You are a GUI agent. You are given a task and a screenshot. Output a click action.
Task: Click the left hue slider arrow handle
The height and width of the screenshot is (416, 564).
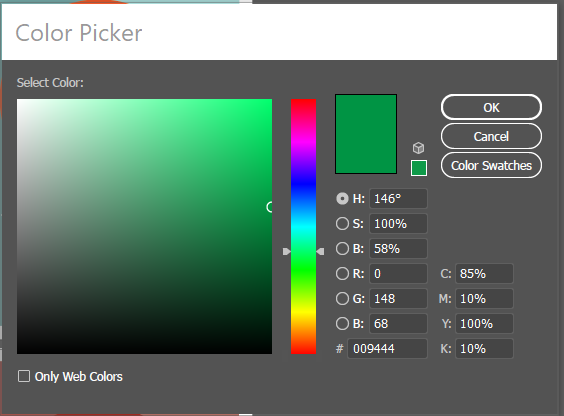coord(286,251)
